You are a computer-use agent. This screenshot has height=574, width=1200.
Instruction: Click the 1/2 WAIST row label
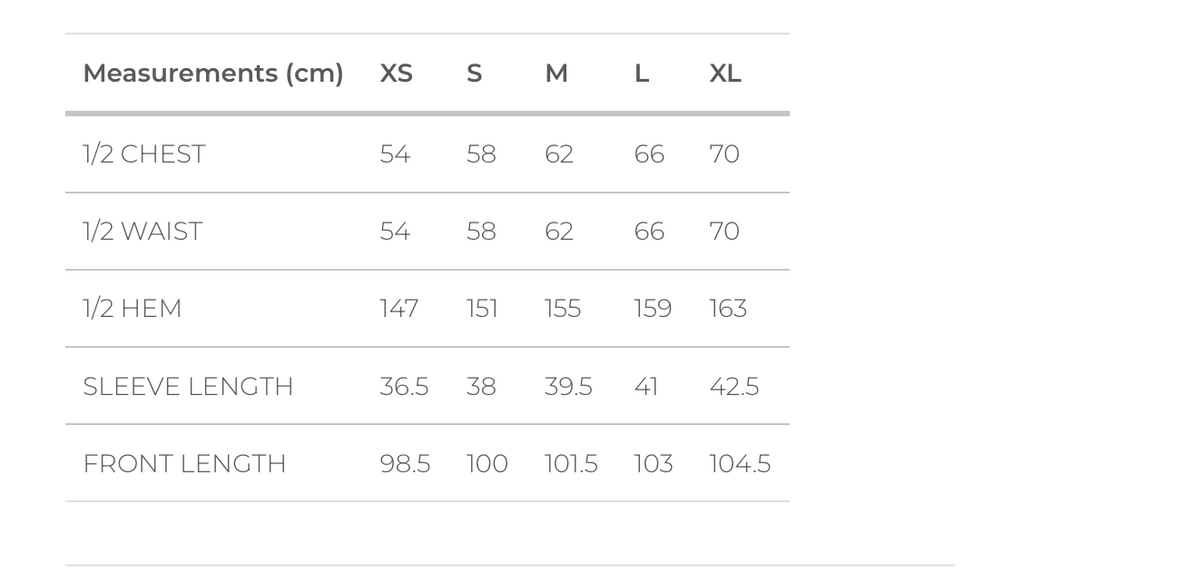pos(142,231)
